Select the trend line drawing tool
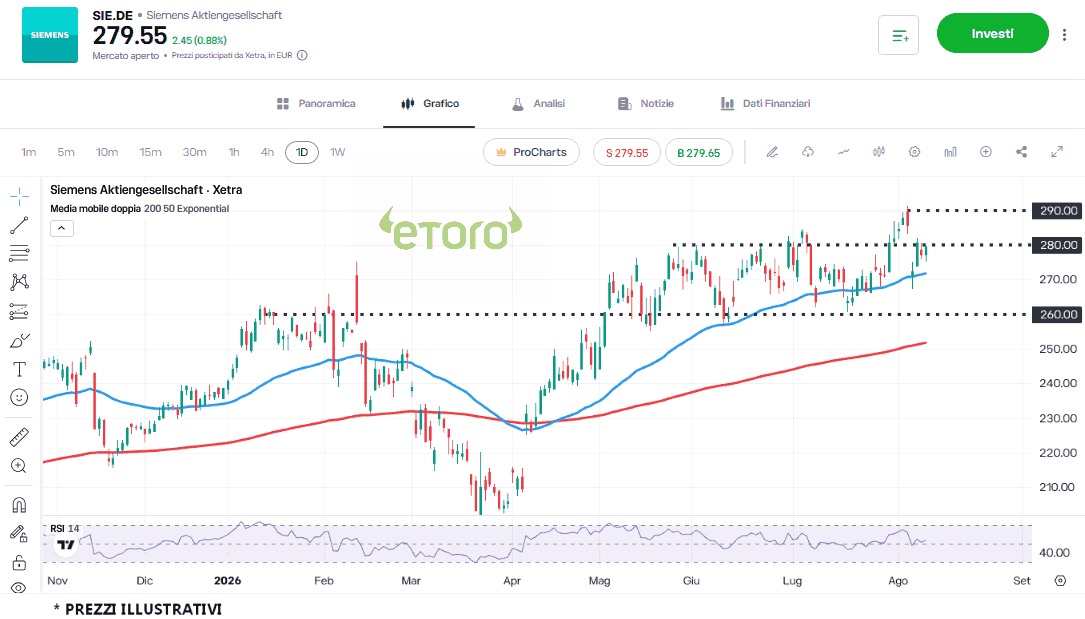 [19, 225]
